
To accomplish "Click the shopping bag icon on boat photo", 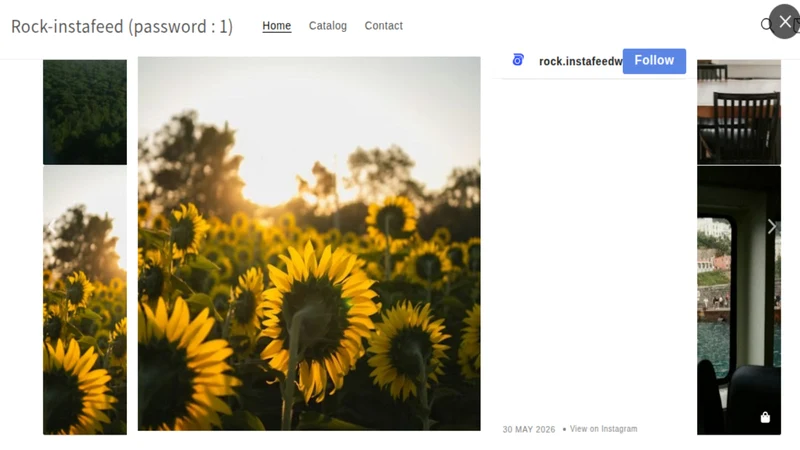I will pyautogui.click(x=765, y=417).
